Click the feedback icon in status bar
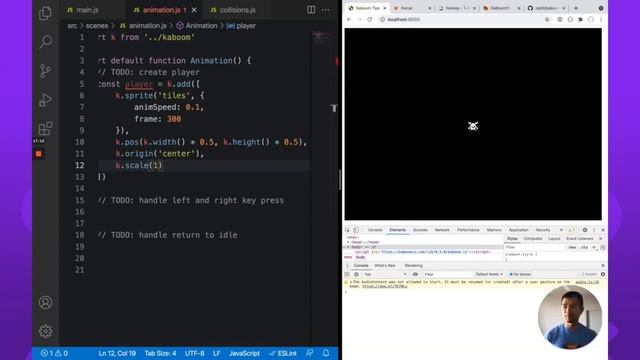 310,353
